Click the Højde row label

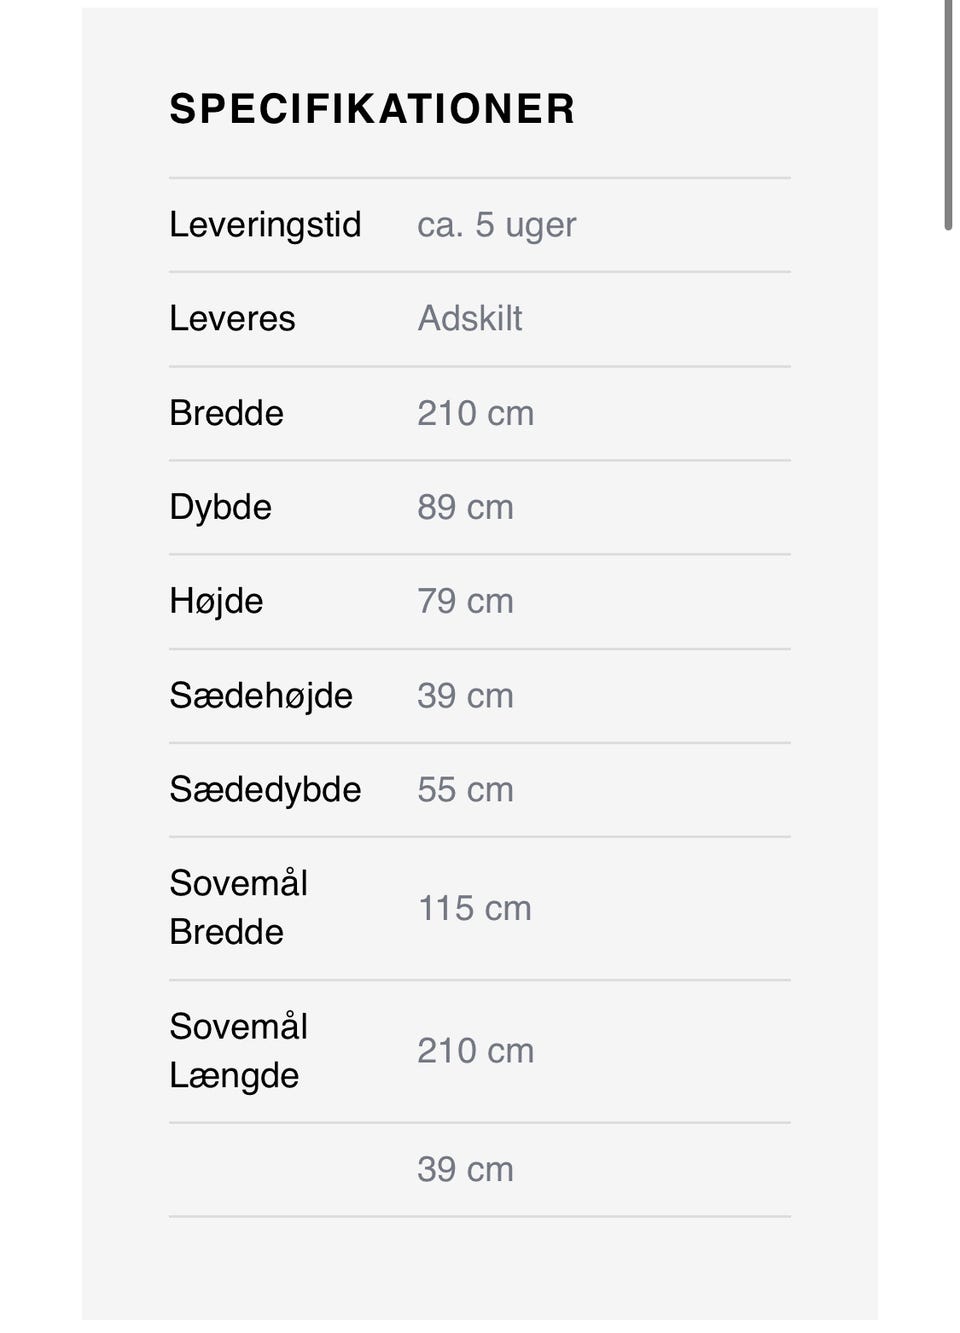click(216, 601)
